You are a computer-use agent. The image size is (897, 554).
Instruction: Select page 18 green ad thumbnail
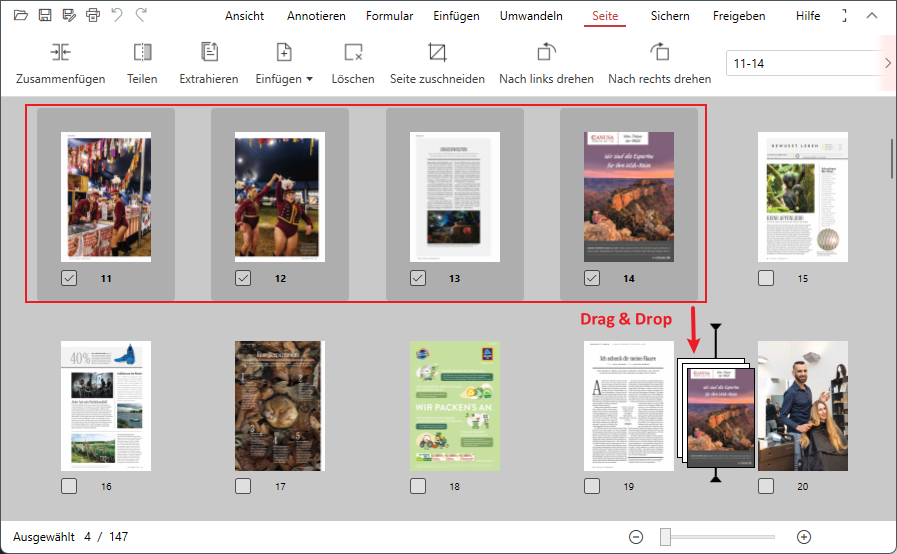(455, 406)
